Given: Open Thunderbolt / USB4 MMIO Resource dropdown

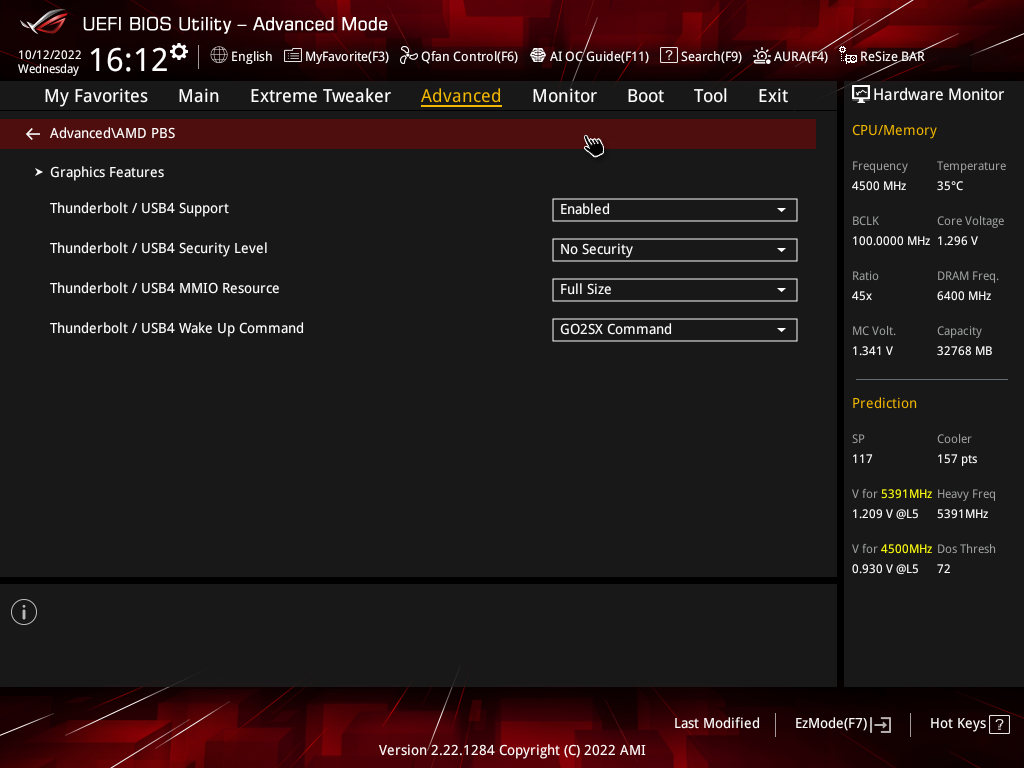Looking at the screenshot, I should (675, 289).
